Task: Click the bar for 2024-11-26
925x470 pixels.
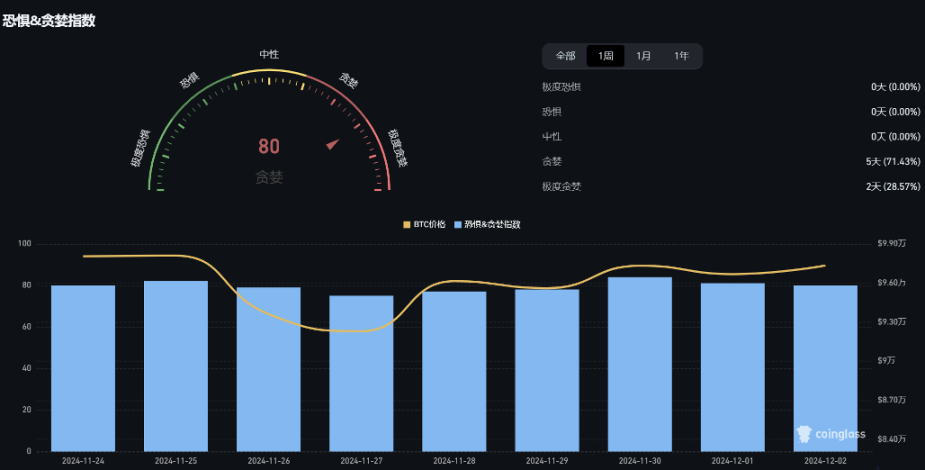Action: point(268,370)
